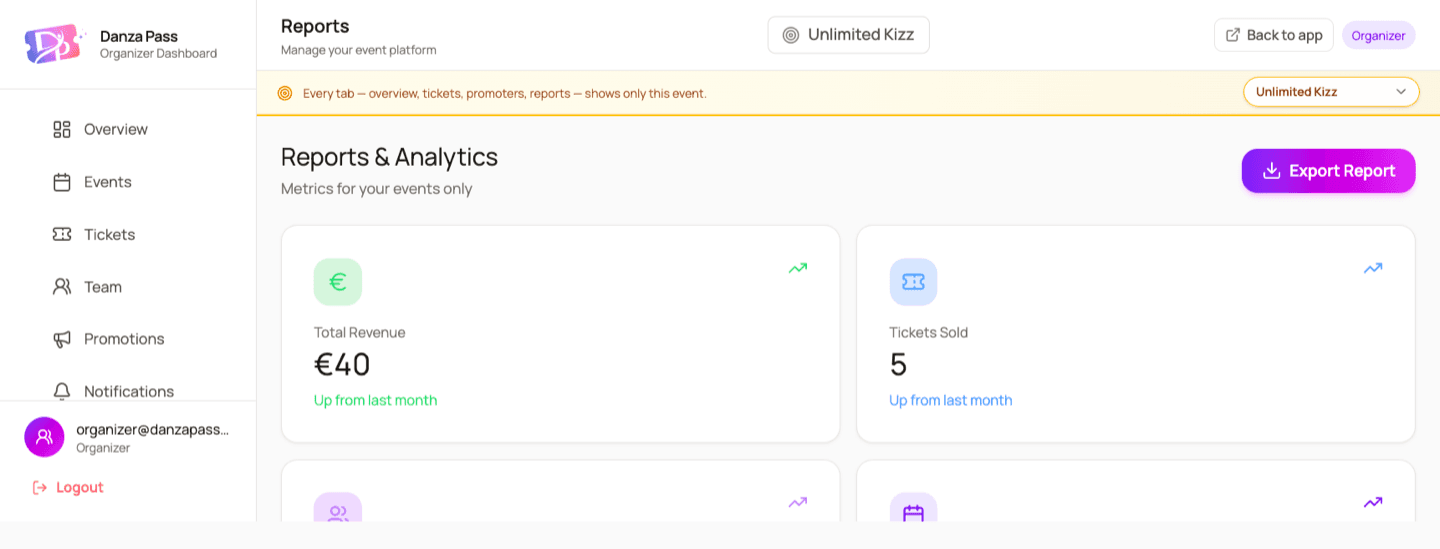The width and height of the screenshot is (1440, 549).
Task: Click the banner message about every tab
Action: (x=505, y=93)
